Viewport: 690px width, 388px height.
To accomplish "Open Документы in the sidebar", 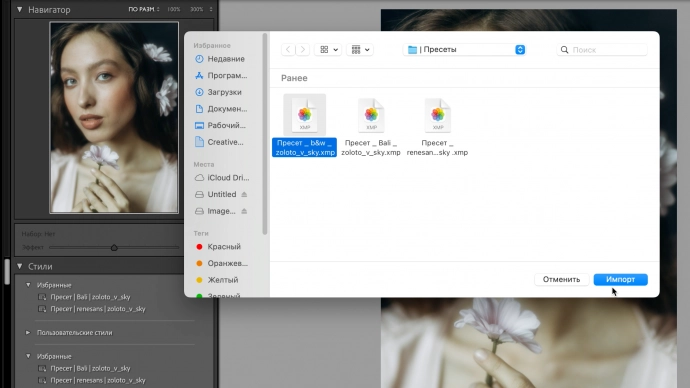I will click(x=221, y=109).
